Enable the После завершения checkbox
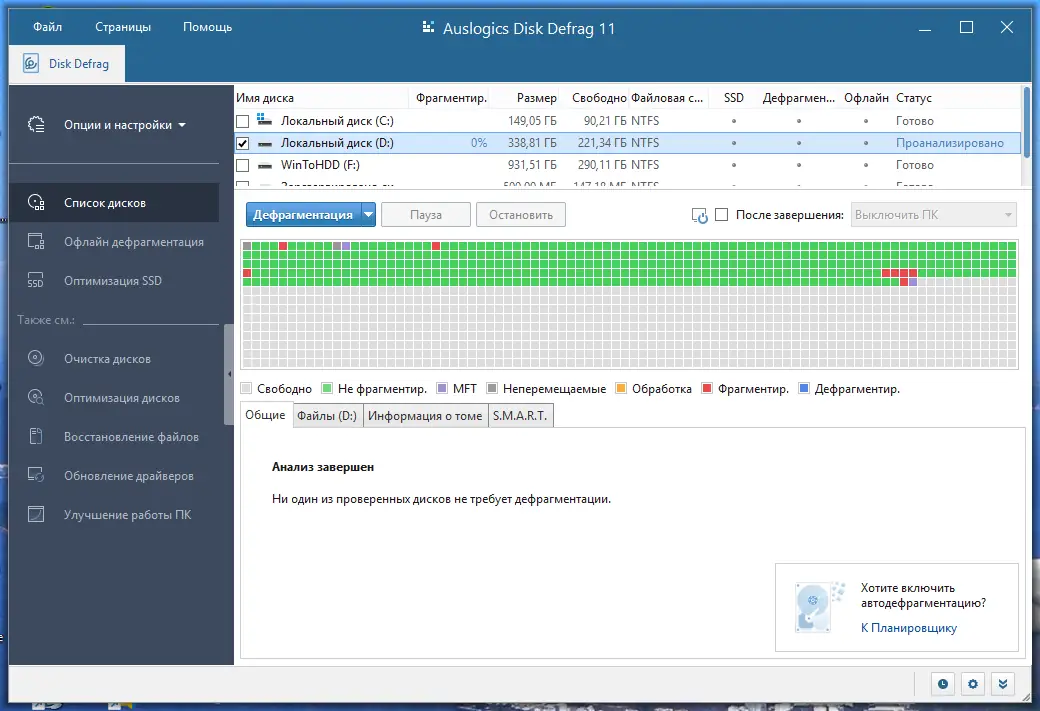 tap(722, 215)
